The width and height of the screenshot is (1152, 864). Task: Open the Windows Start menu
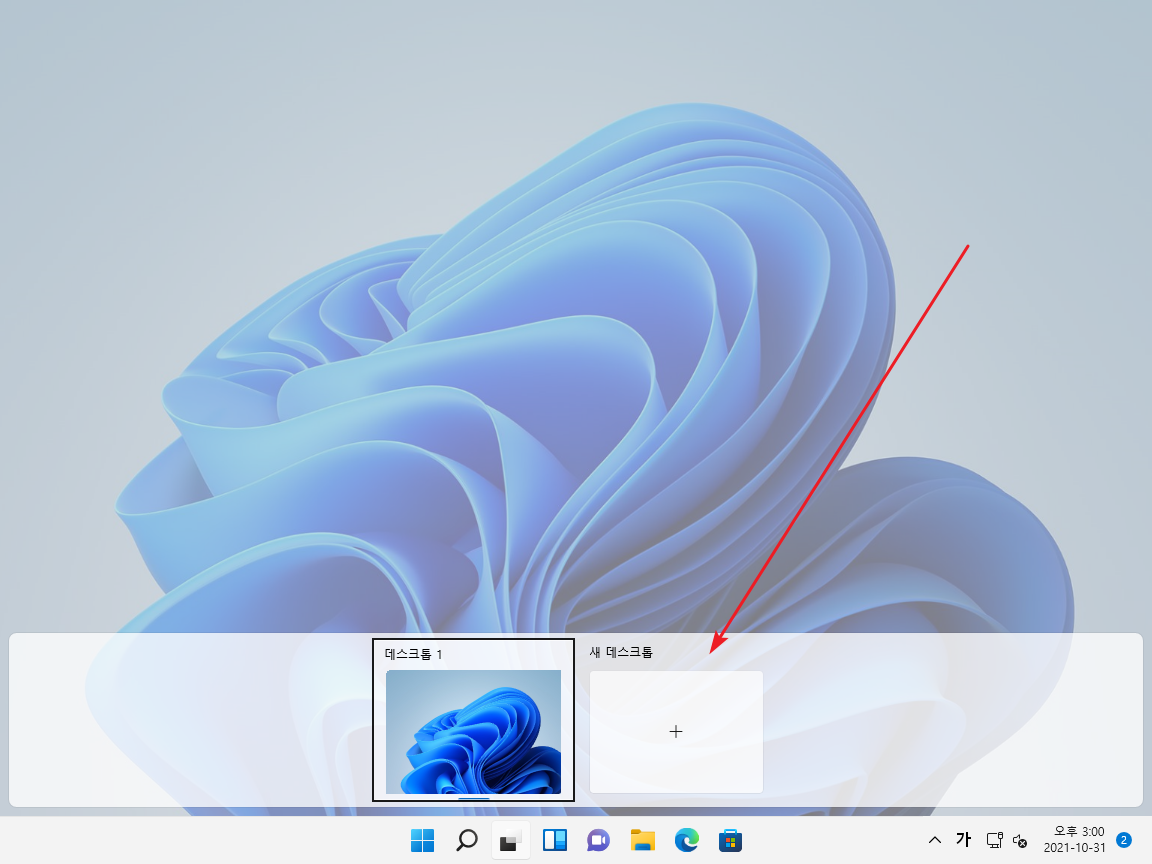(x=422, y=840)
